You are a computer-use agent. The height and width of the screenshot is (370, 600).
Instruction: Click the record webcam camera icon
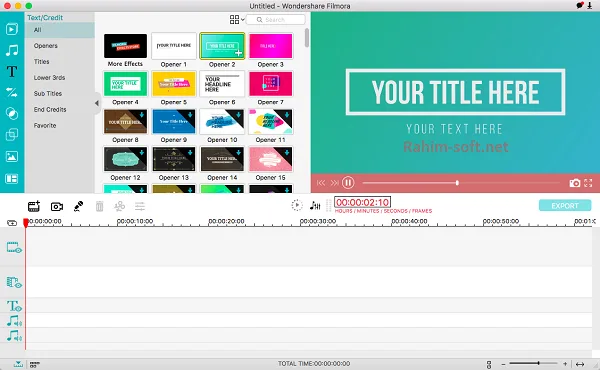[57, 207]
